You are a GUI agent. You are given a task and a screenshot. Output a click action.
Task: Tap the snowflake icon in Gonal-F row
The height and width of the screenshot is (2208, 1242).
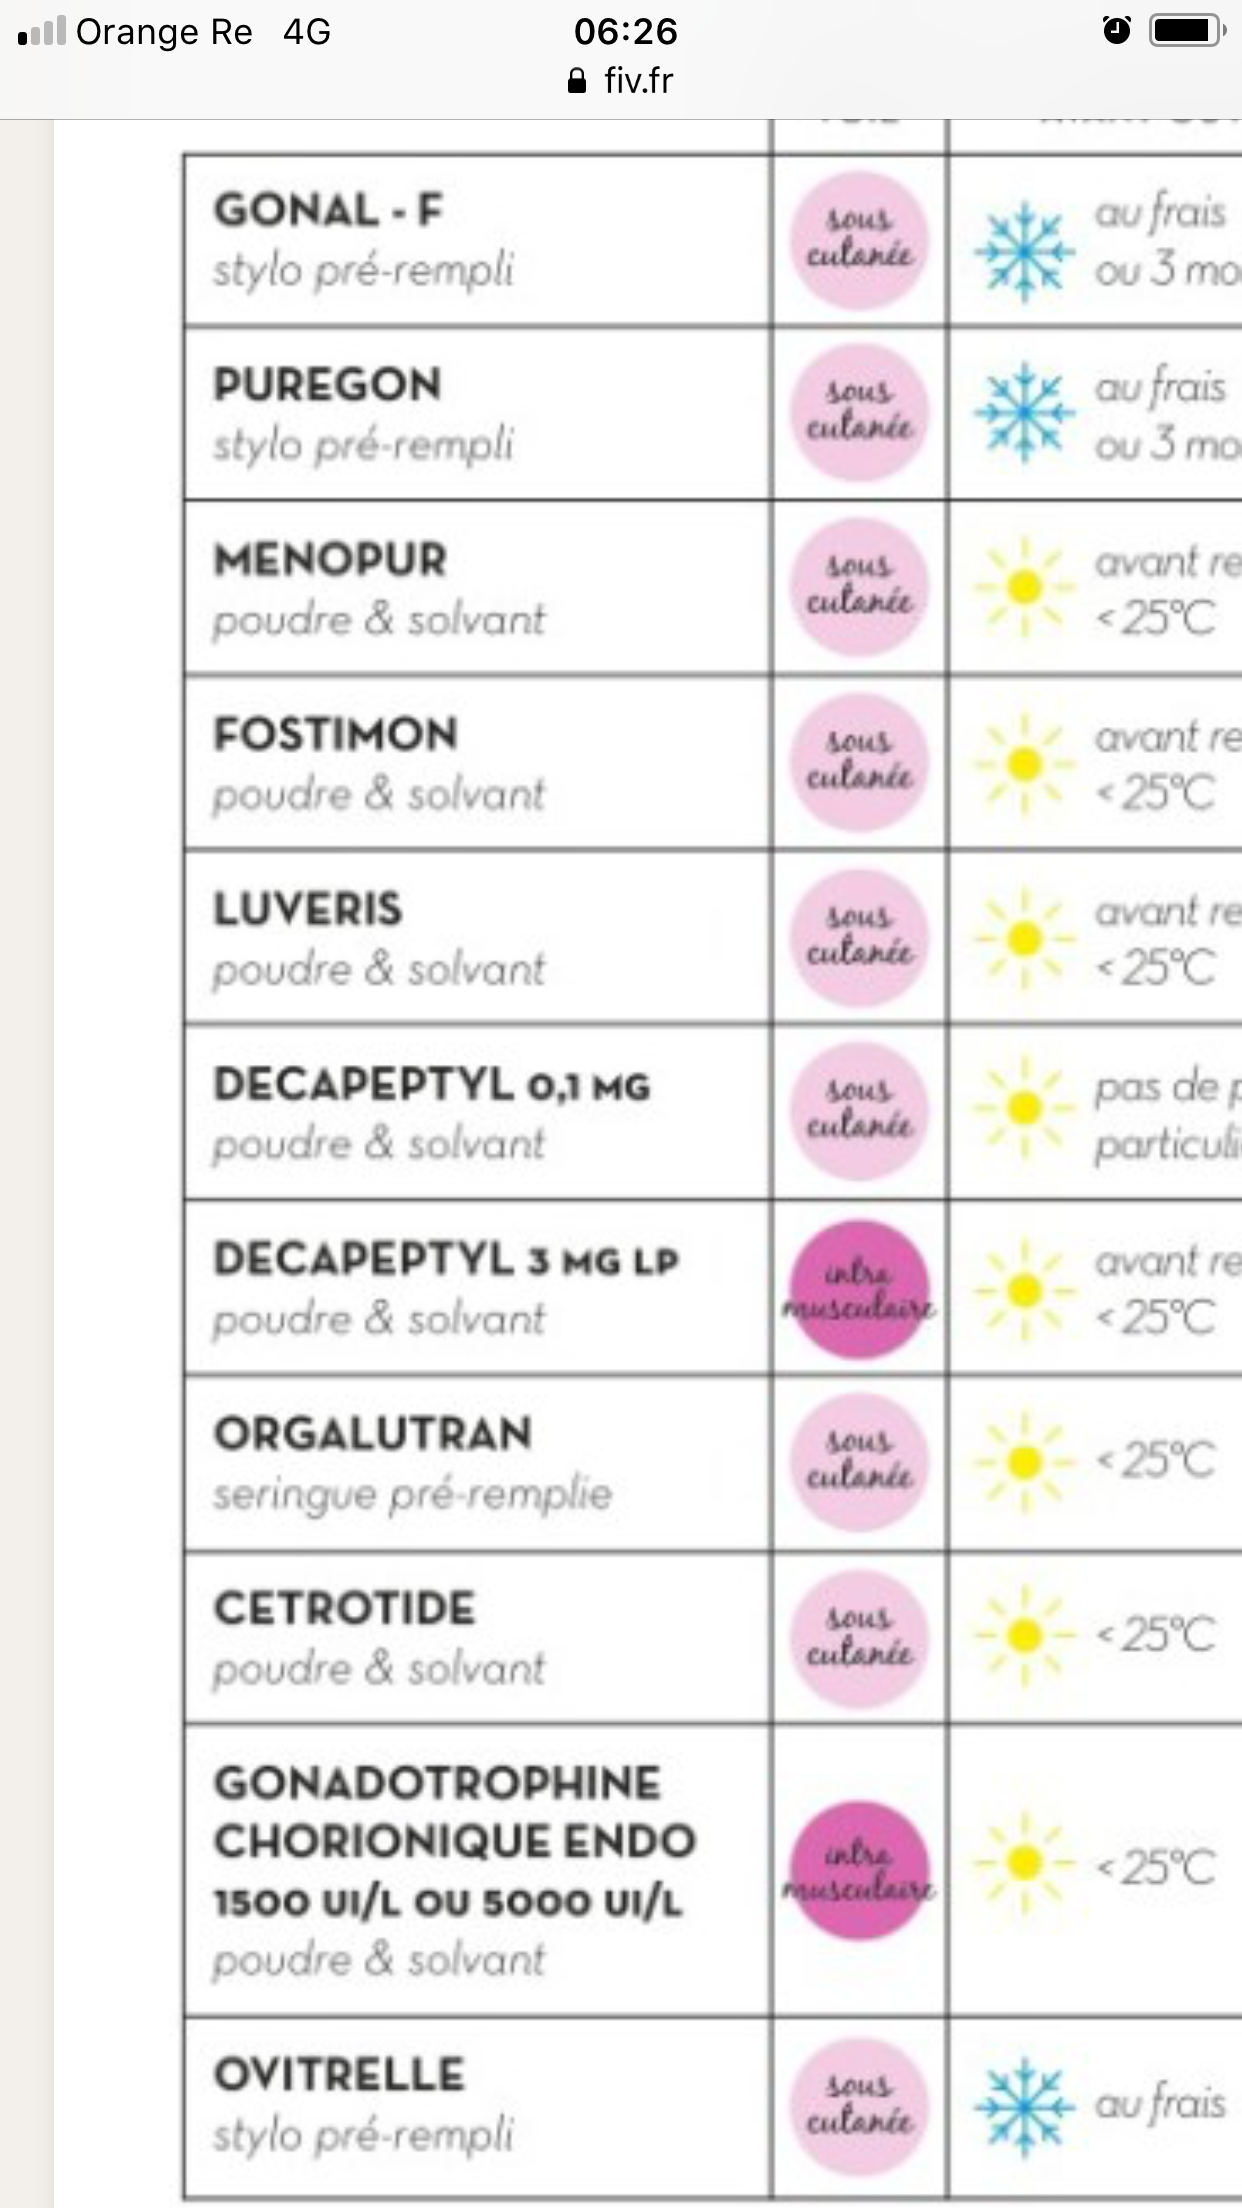(x=1024, y=252)
